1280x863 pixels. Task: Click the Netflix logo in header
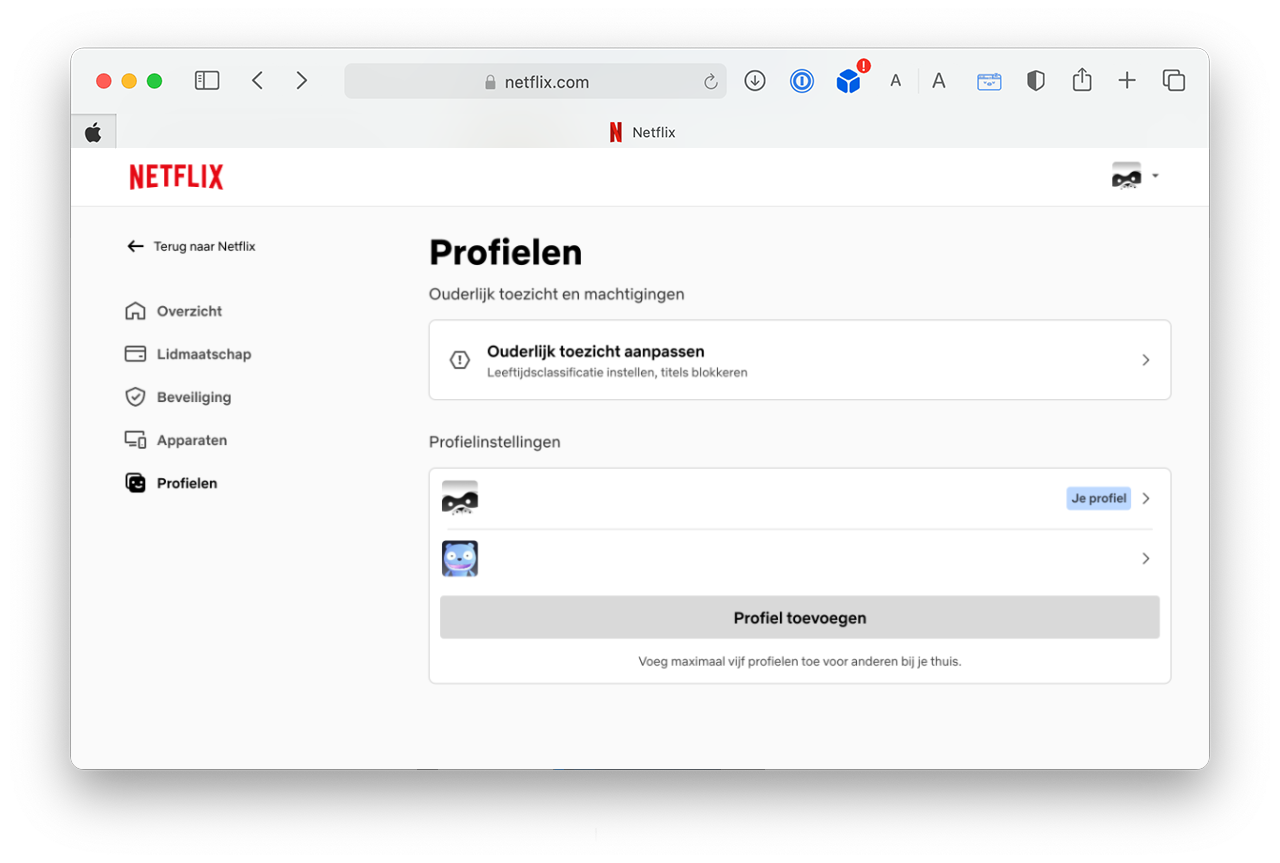tap(176, 177)
